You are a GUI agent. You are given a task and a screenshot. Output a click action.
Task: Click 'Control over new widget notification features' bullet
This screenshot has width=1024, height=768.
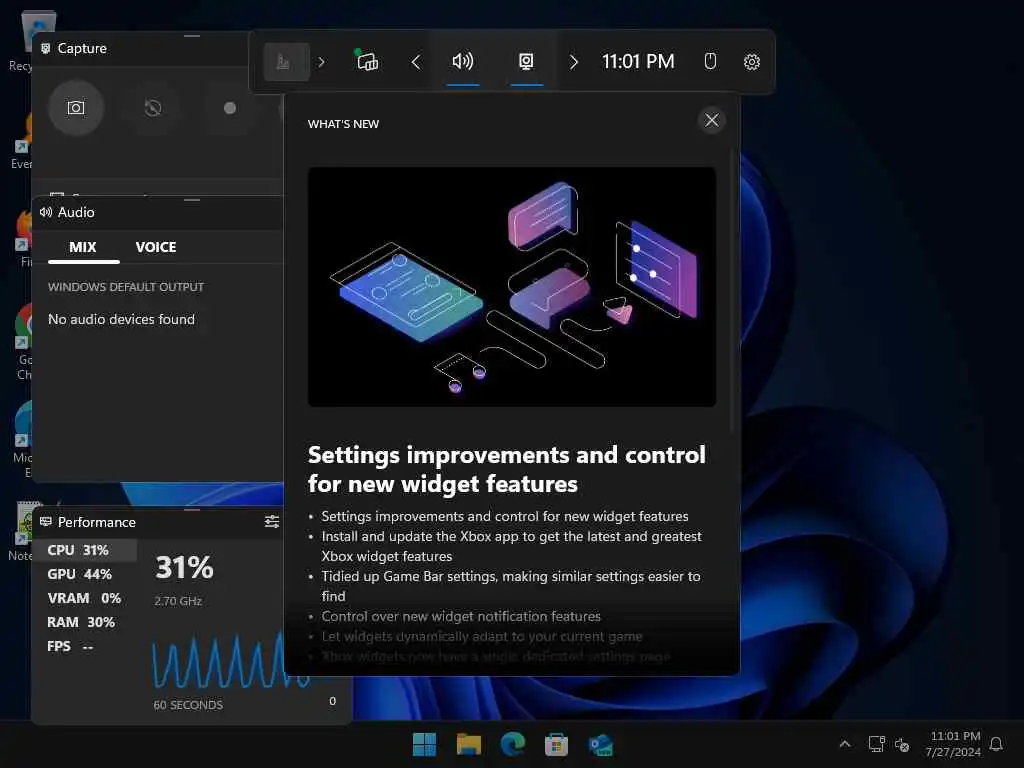(461, 616)
